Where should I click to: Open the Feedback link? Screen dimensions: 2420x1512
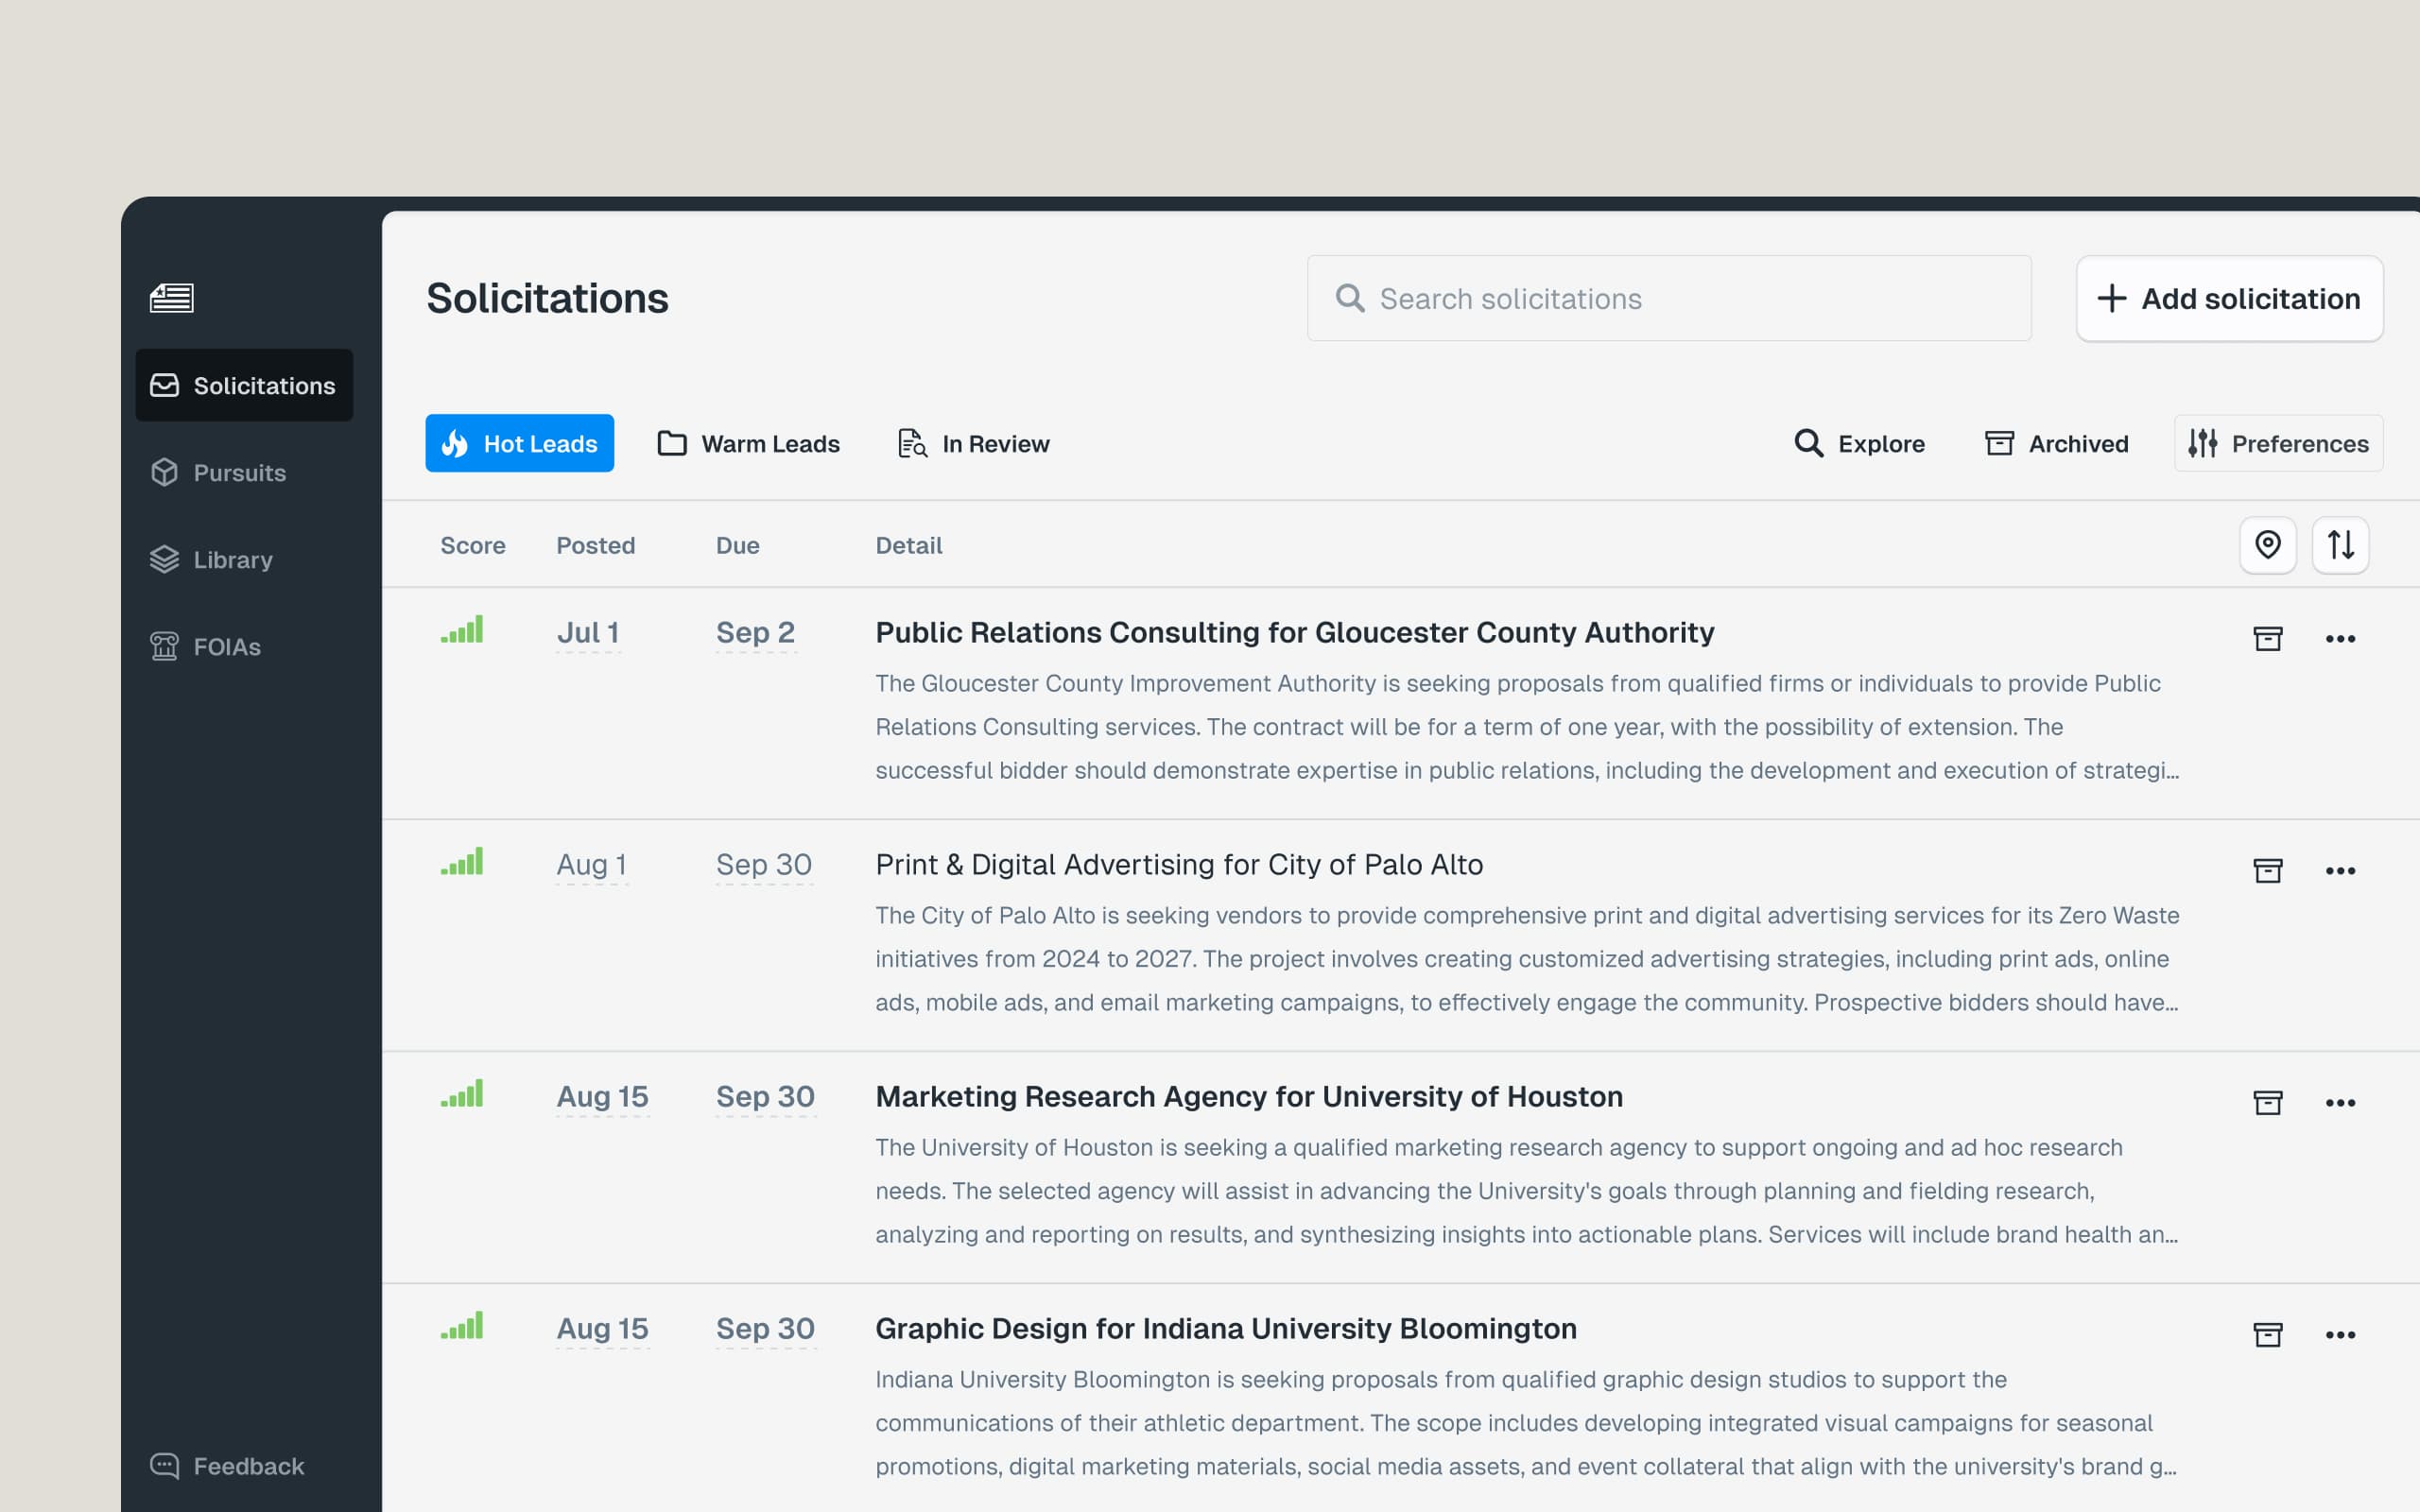click(x=228, y=1465)
